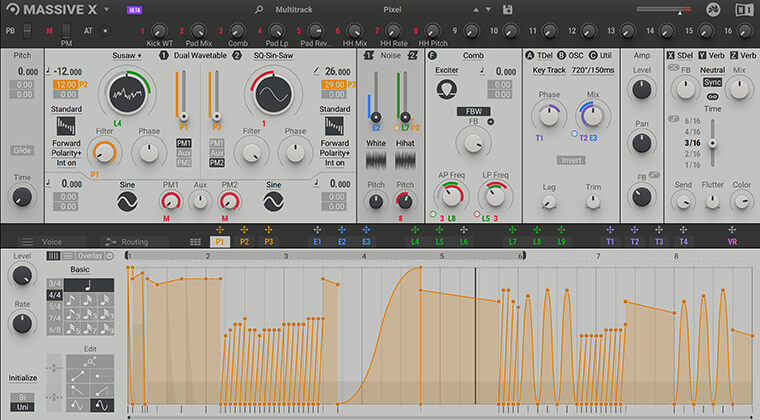Click the NI logo button top right
The height and width of the screenshot is (420, 760).
click(x=713, y=10)
